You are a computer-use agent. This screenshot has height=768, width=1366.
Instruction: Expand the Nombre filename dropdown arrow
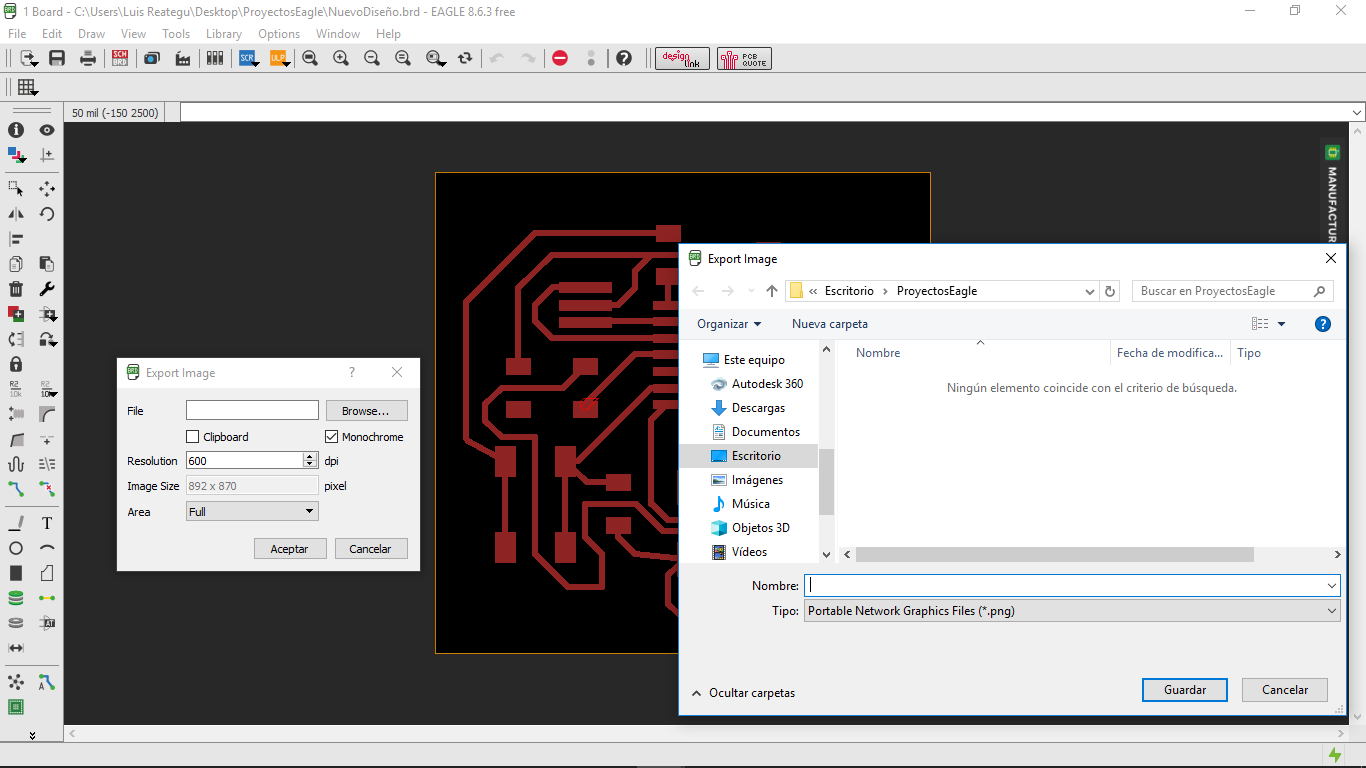tap(1331, 586)
